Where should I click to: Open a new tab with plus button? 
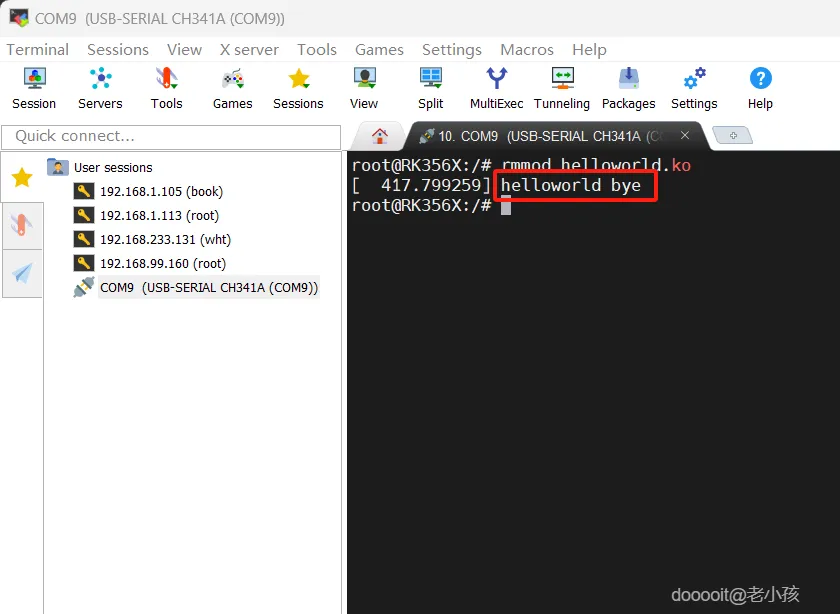pos(733,136)
